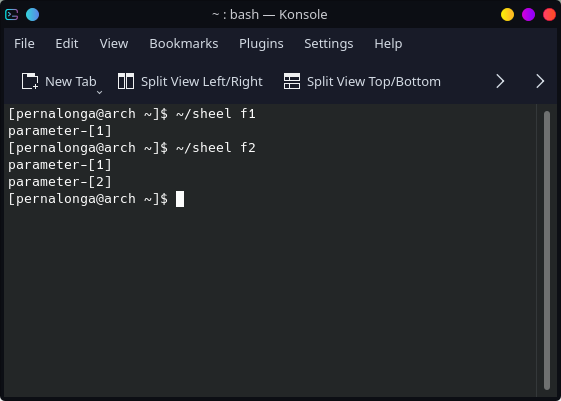Open the File menu
This screenshot has height=401, width=561.
(24, 44)
